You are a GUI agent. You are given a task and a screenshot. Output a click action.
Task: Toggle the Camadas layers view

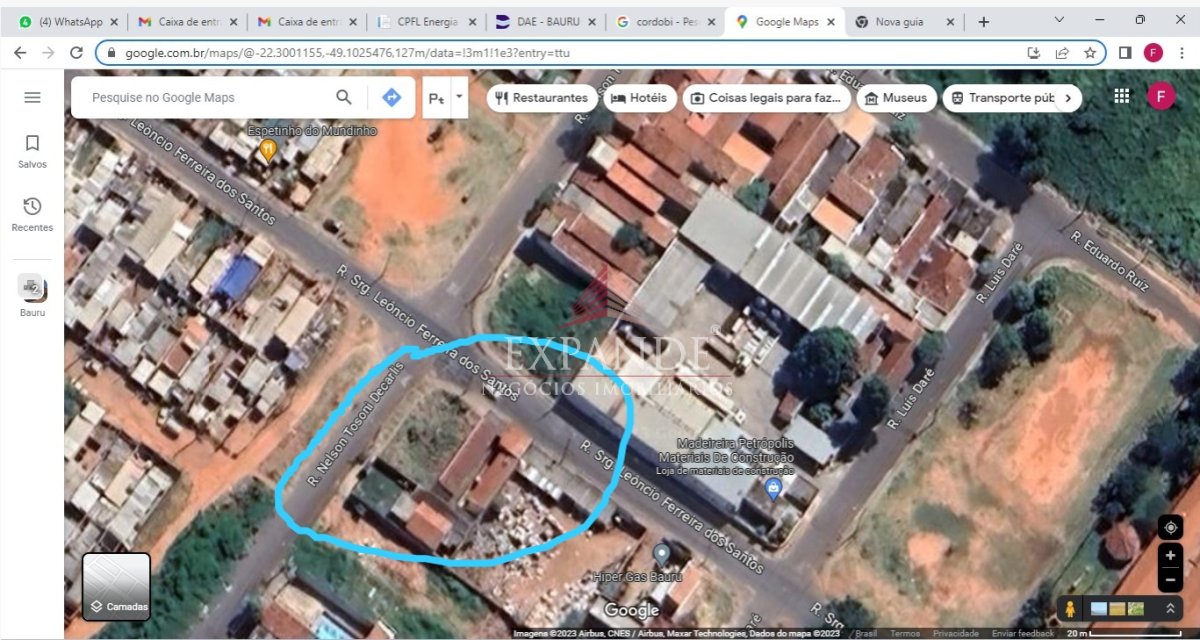[x=116, y=587]
